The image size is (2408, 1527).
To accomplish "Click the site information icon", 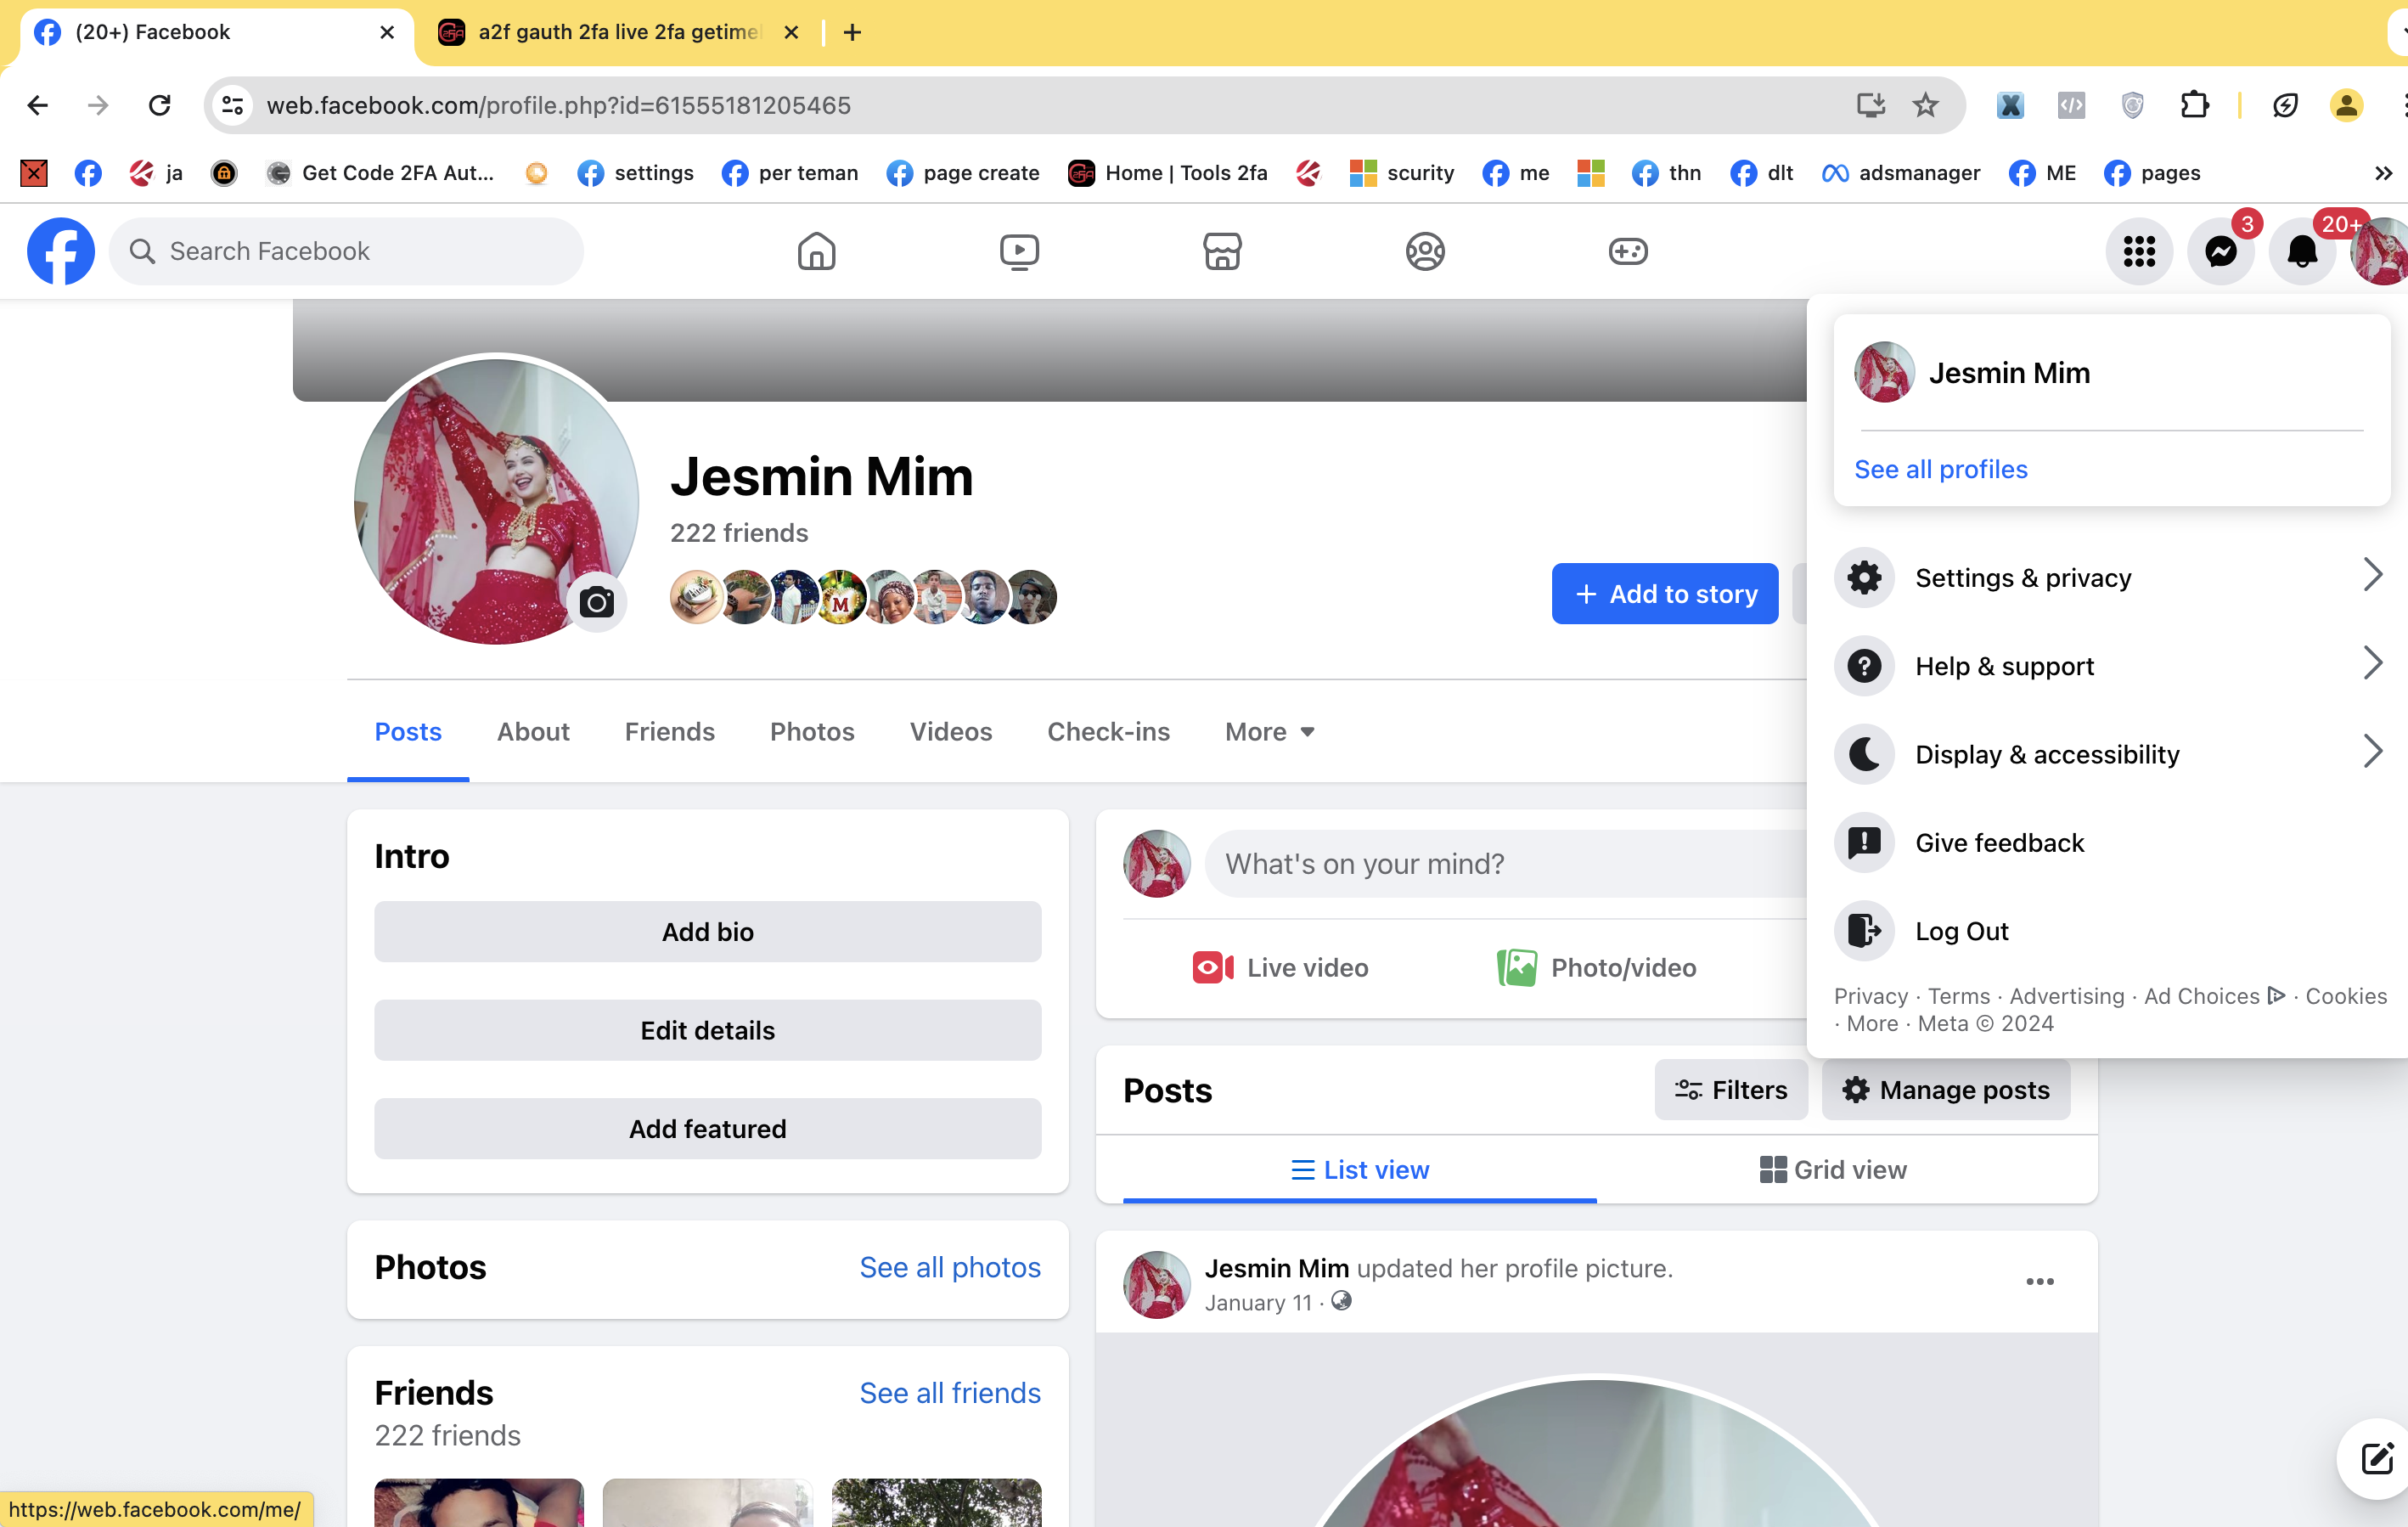I will [233, 105].
